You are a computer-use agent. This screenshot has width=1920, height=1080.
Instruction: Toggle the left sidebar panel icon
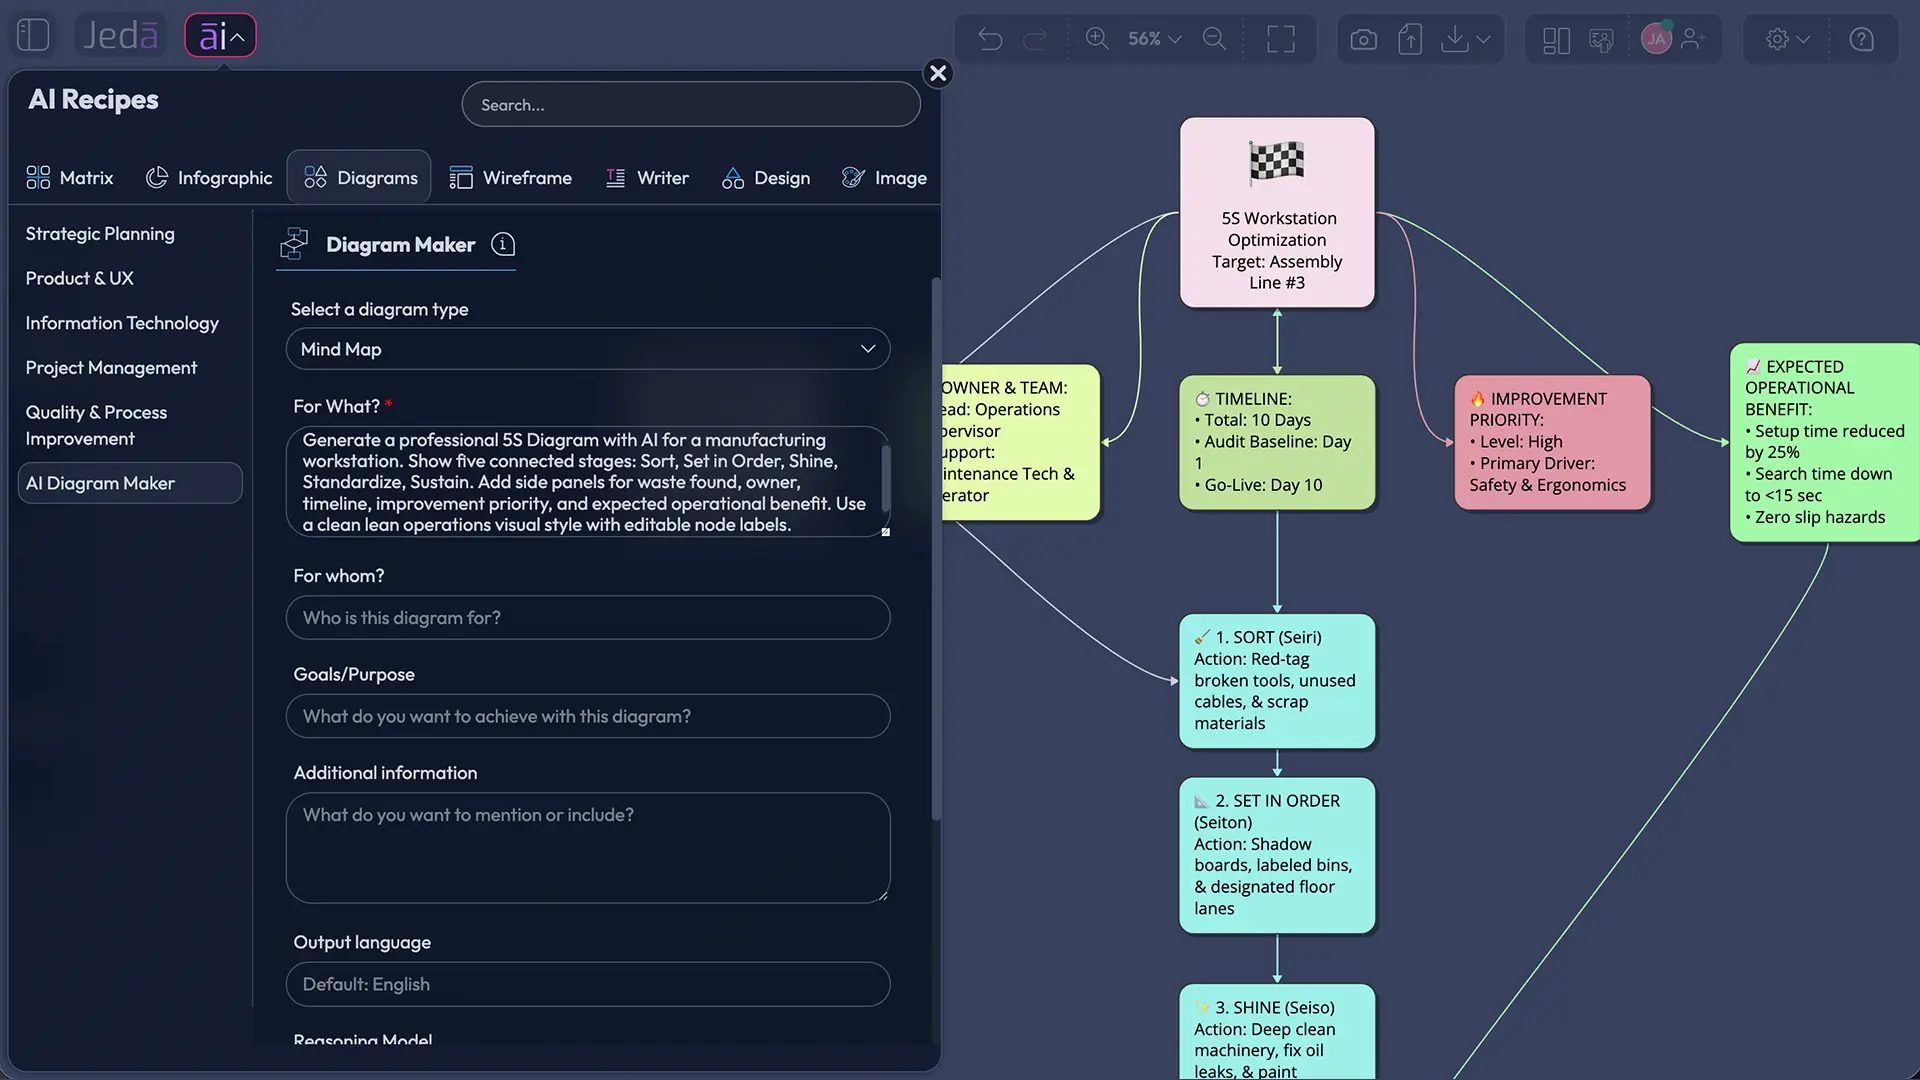[x=33, y=36]
